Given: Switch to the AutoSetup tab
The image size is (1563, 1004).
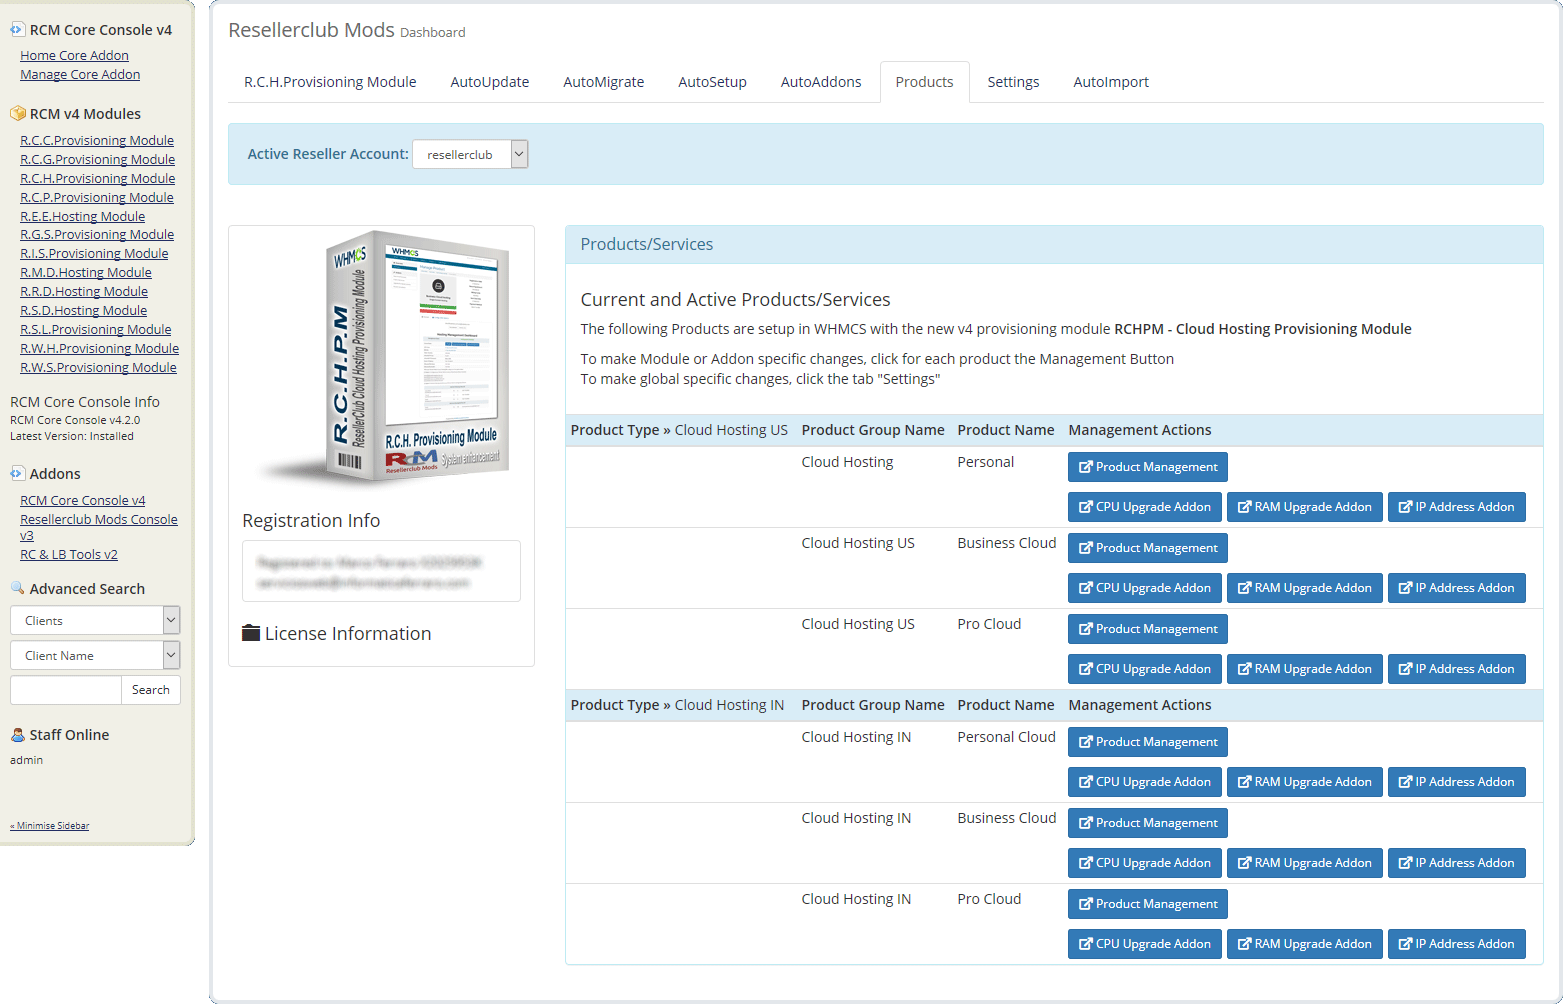Looking at the screenshot, I should [x=712, y=82].
